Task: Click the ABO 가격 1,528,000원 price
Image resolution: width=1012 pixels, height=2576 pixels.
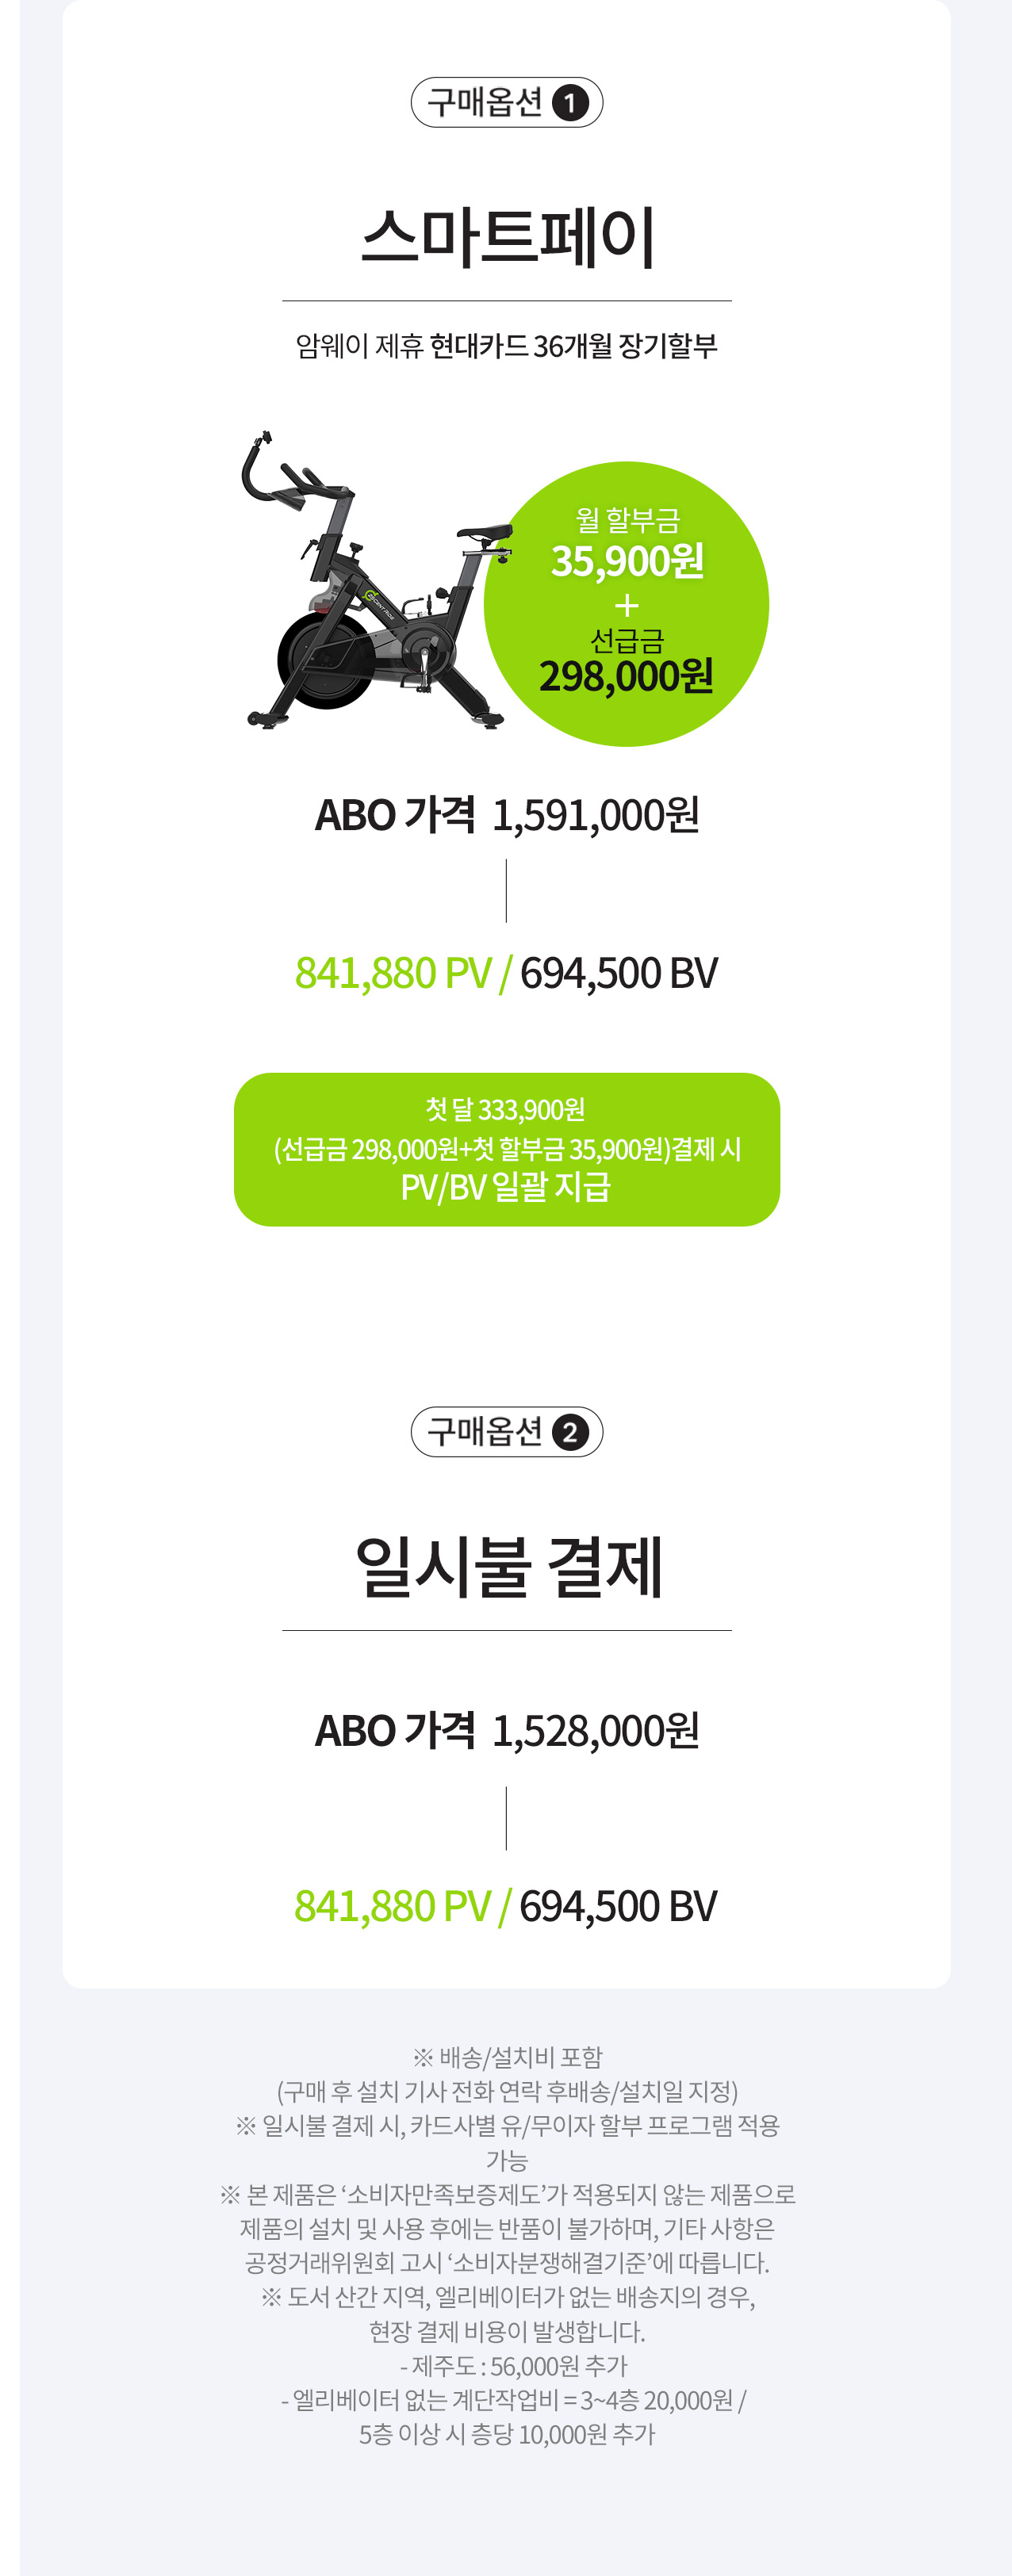Action: (507, 1731)
